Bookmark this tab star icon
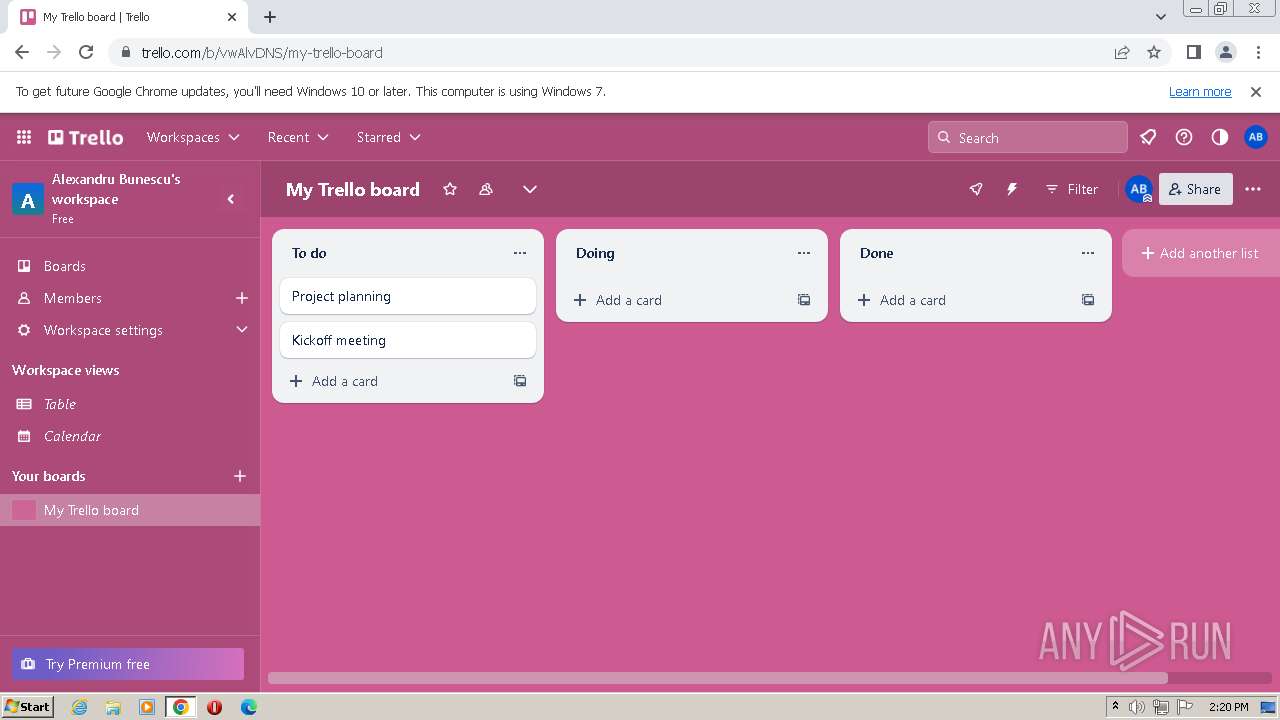This screenshot has width=1280, height=720. 1154,52
